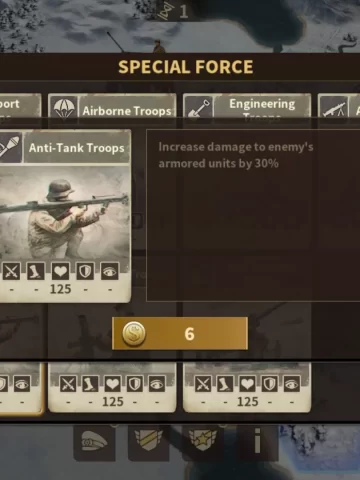
Task: Select the Anti-Tank soldier portrait
Action: pos(64,213)
